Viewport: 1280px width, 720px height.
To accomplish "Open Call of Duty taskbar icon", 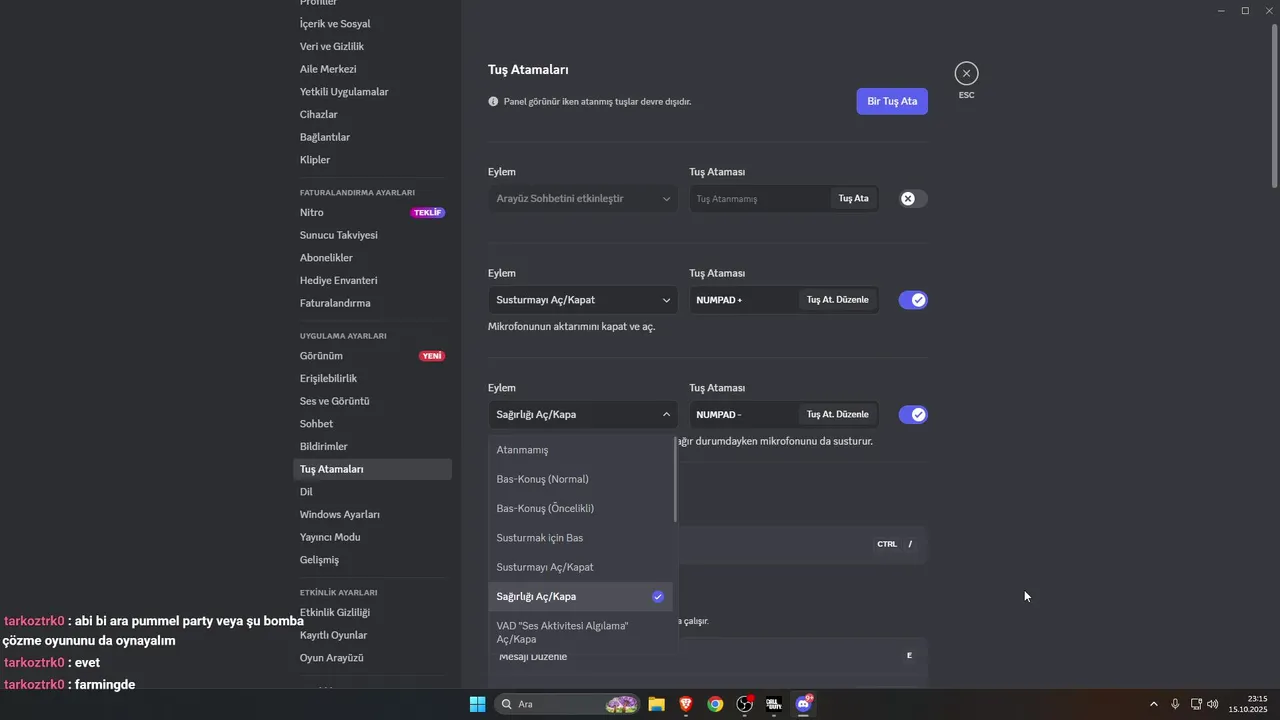I will click(774, 704).
